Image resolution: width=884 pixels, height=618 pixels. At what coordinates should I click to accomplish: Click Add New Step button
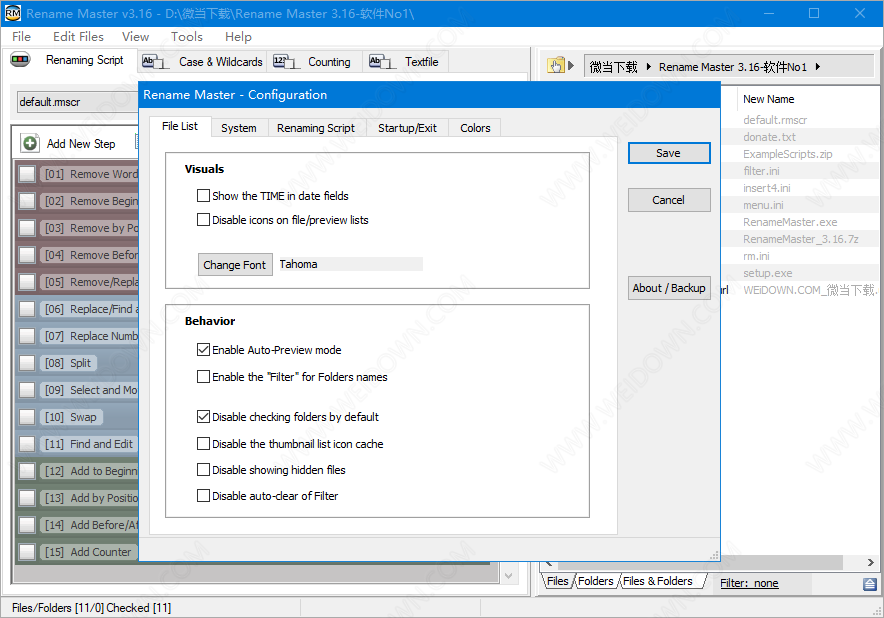[x=69, y=143]
